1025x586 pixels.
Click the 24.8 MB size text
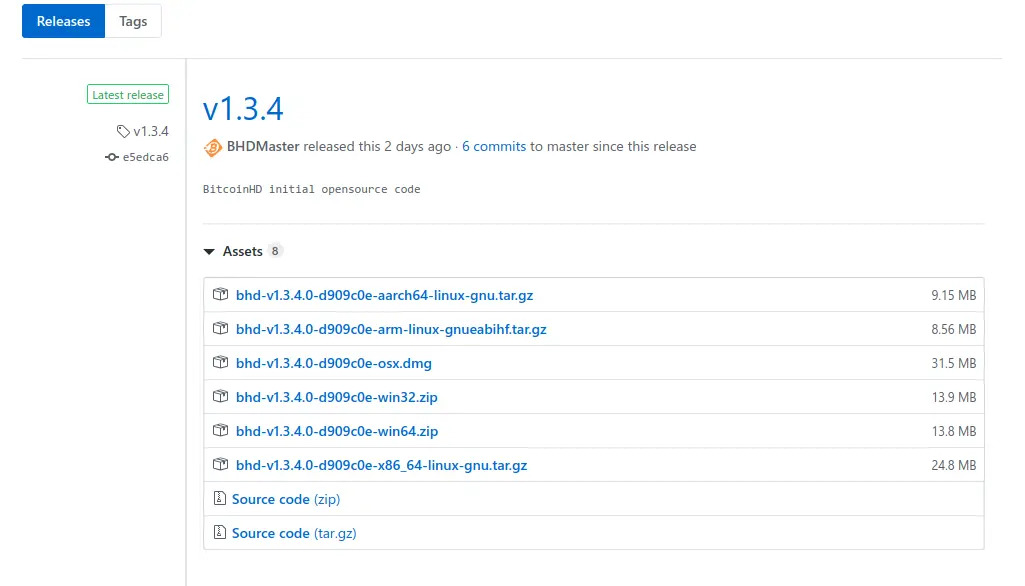tap(954, 465)
